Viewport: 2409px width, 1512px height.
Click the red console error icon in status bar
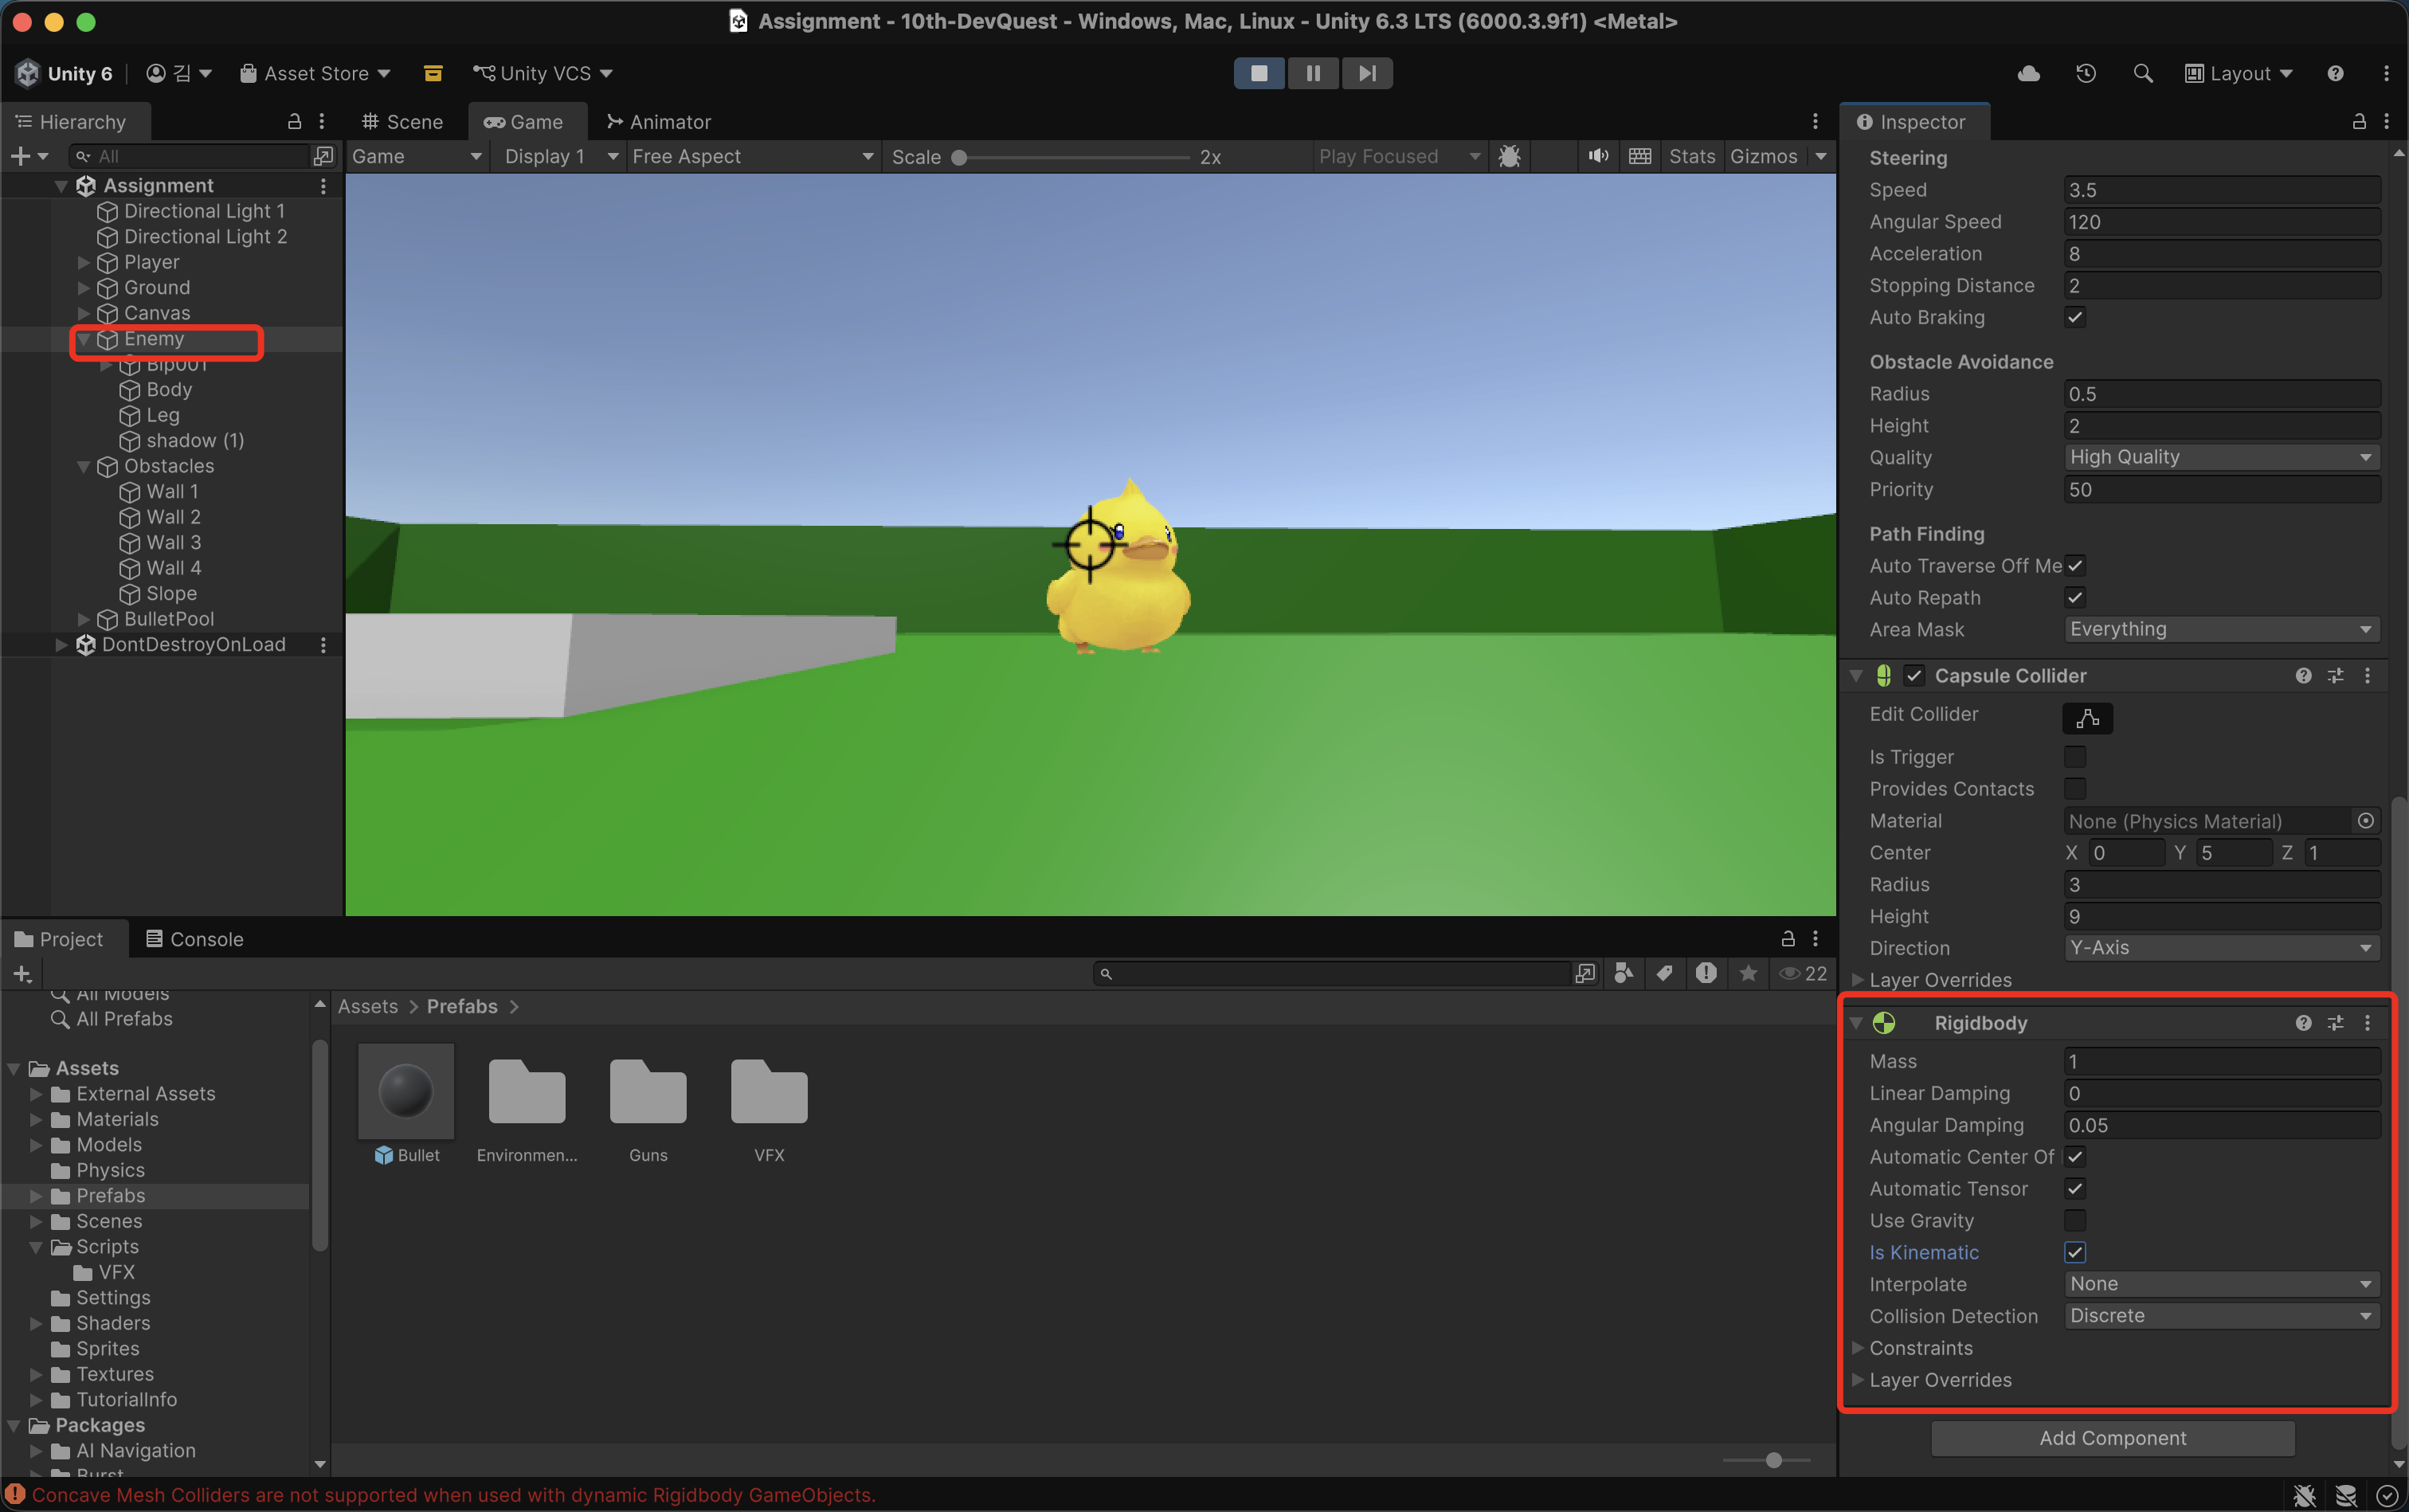point(16,1495)
